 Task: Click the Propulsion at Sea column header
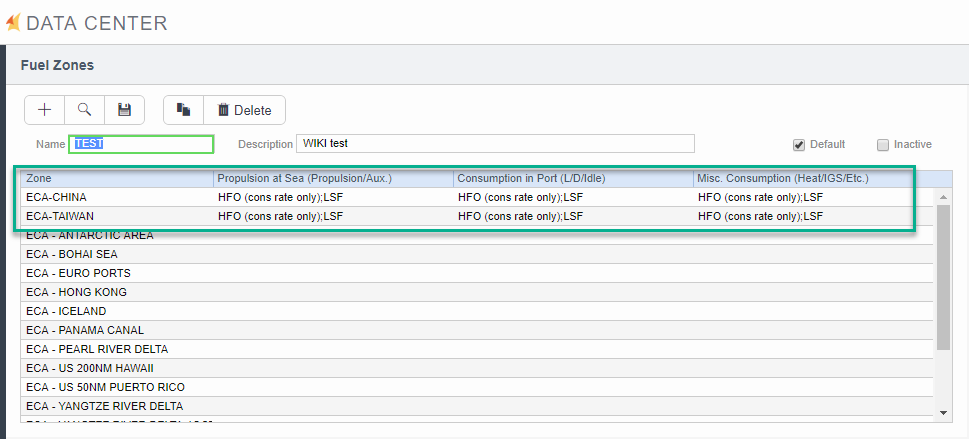[333, 178]
